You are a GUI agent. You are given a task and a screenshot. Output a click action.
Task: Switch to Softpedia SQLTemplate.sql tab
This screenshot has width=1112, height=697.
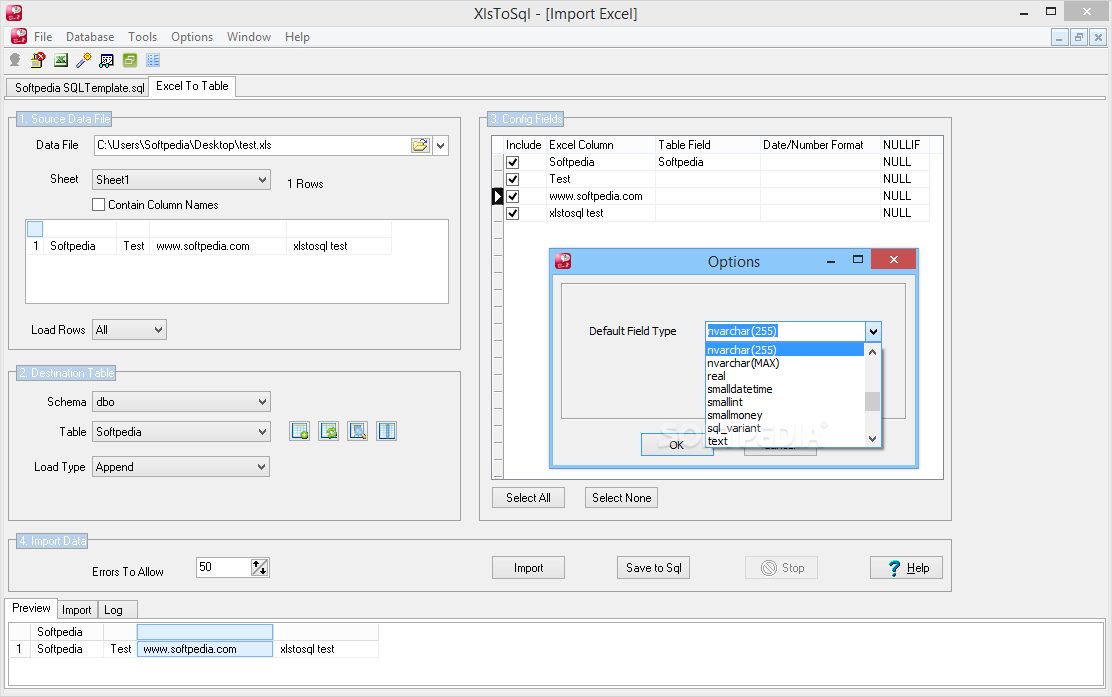[79, 88]
